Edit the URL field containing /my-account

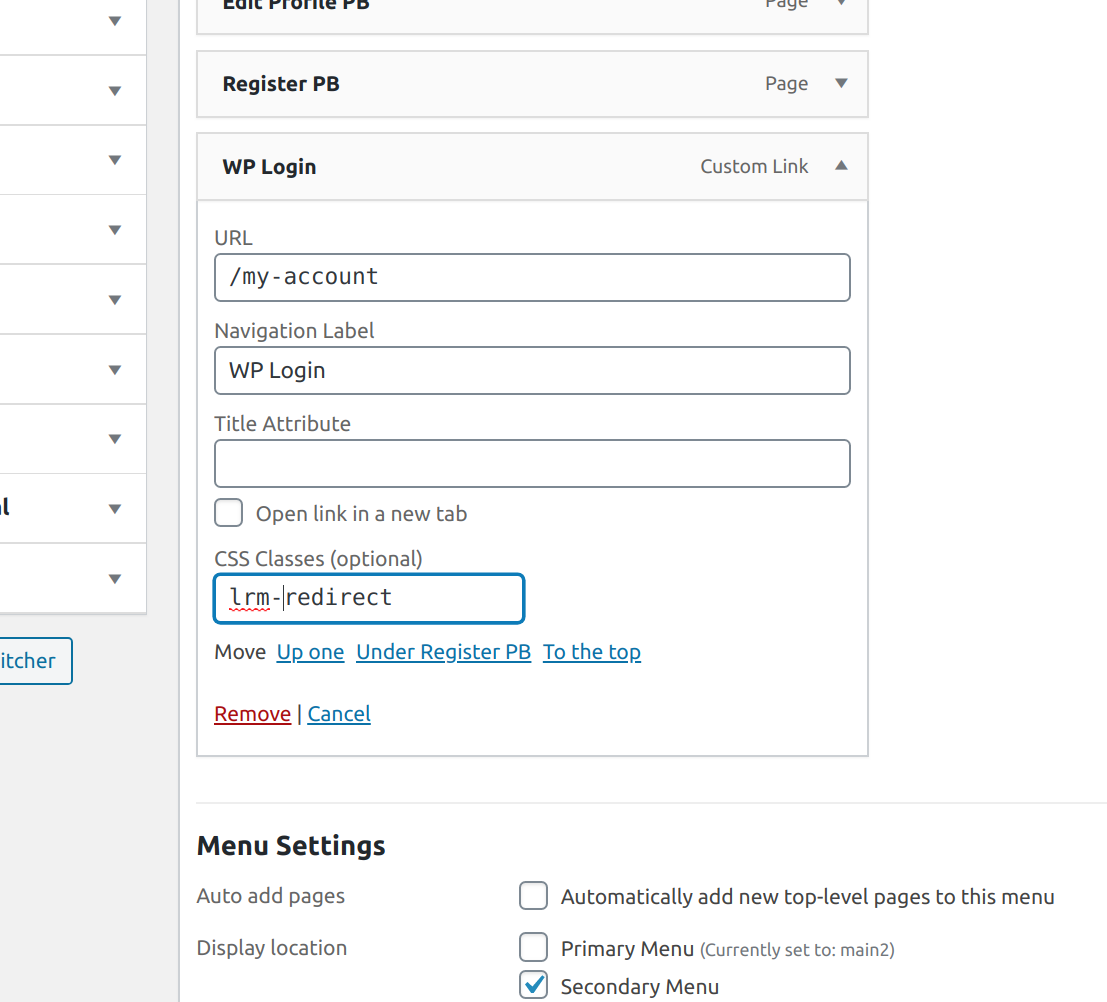(532, 277)
